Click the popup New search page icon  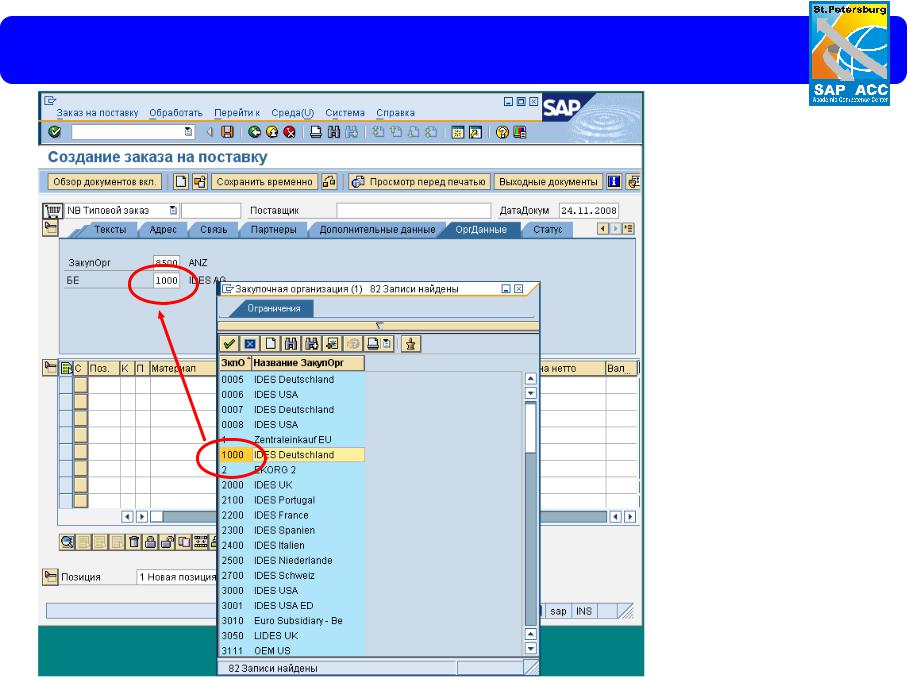click(x=270, y=344)
